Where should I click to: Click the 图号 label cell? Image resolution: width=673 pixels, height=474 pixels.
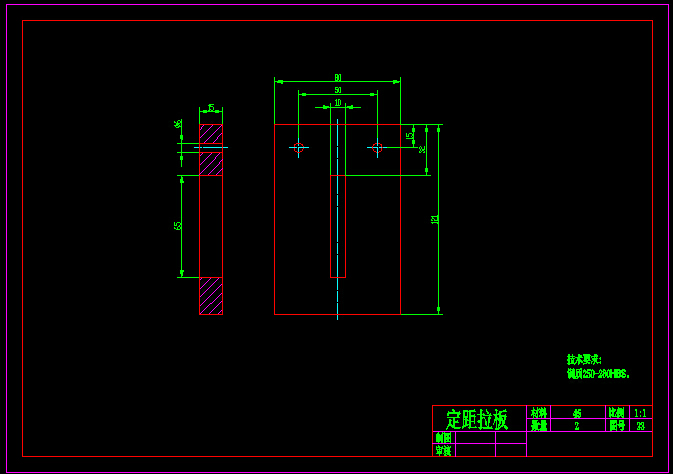click(617, 425)
